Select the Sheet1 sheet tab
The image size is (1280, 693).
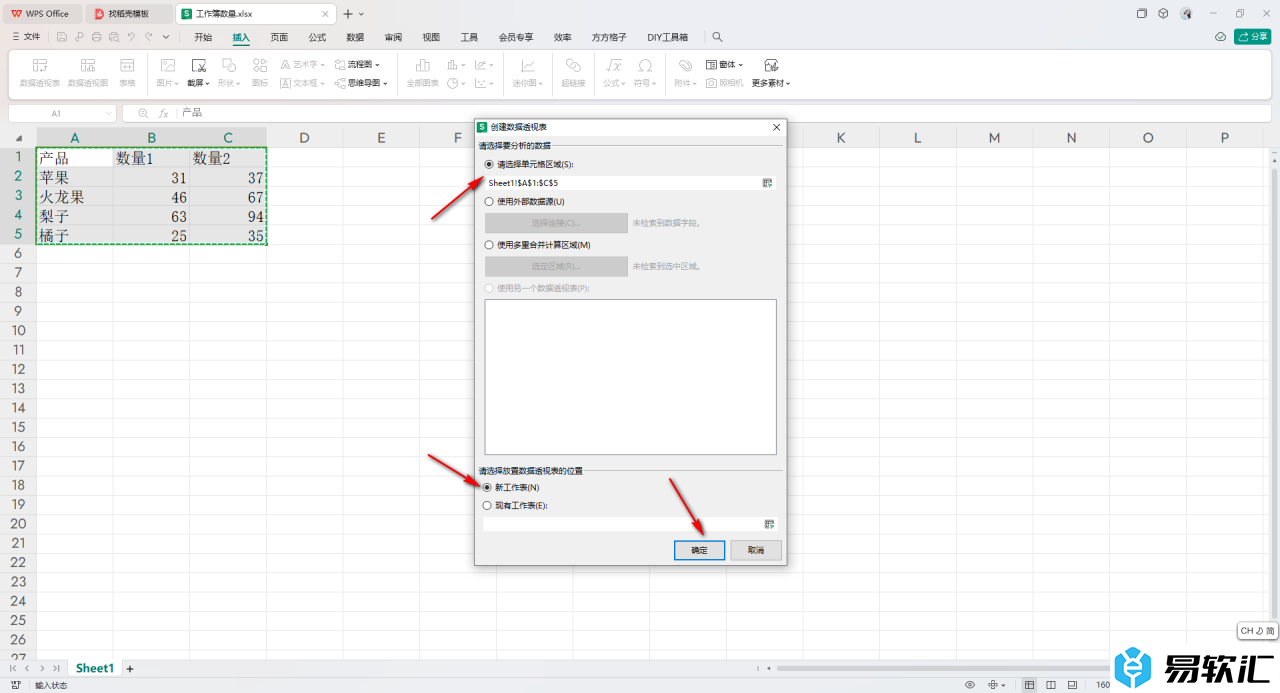point(95,668)
